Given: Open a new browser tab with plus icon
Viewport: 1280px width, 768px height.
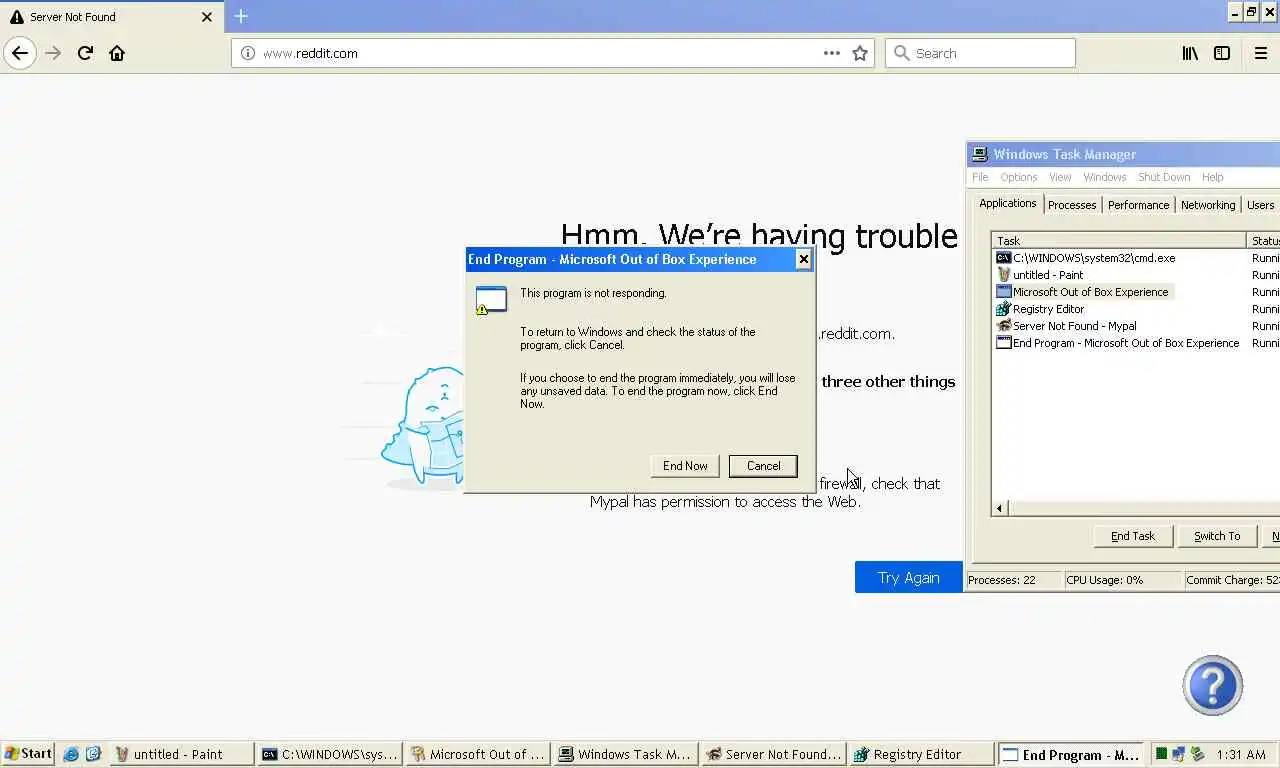Looking at the screenshot, I should point(241,16).
